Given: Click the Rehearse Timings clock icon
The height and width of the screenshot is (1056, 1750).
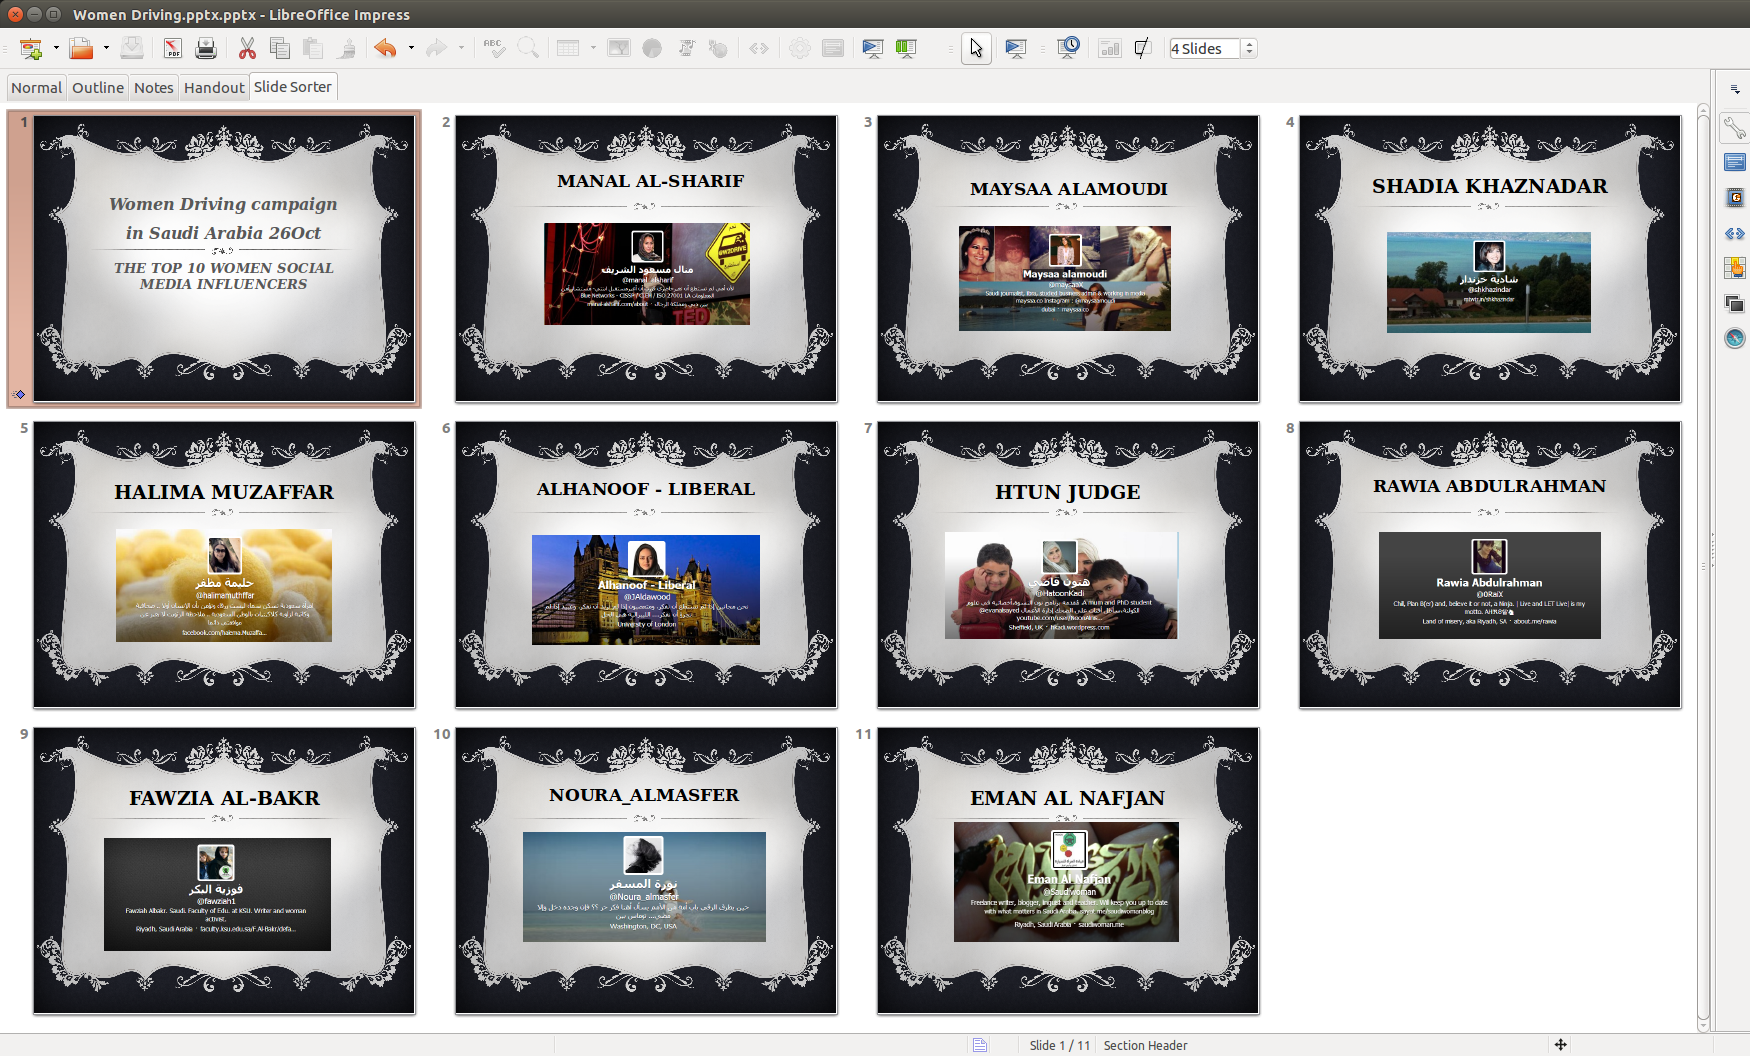Looking at the screenshot, I should (1068, 48).
